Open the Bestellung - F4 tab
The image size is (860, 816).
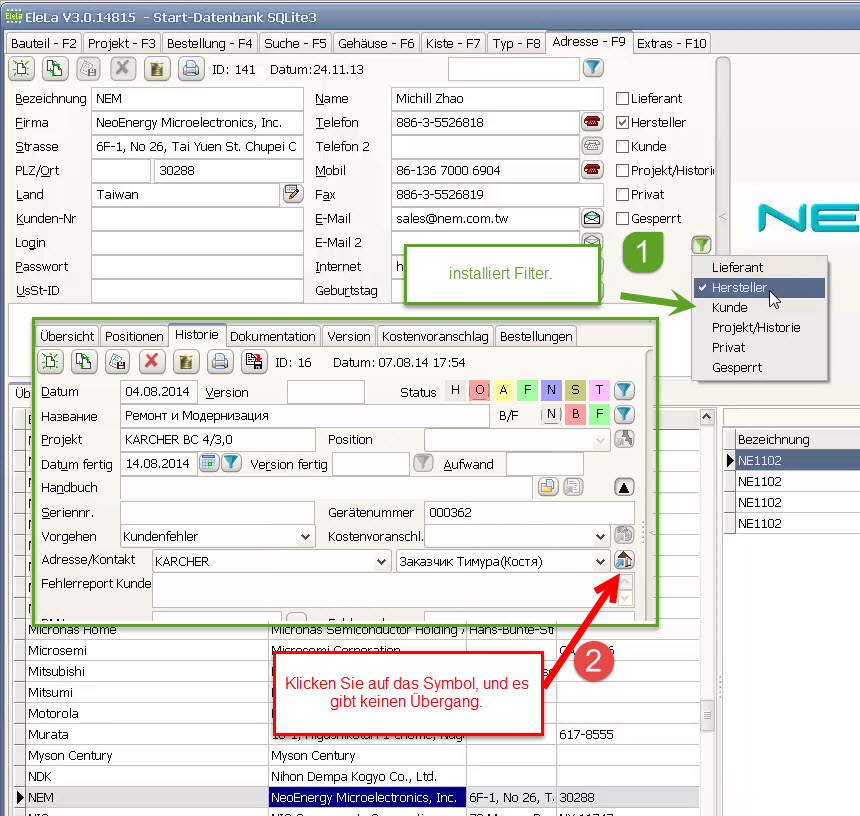209,43
